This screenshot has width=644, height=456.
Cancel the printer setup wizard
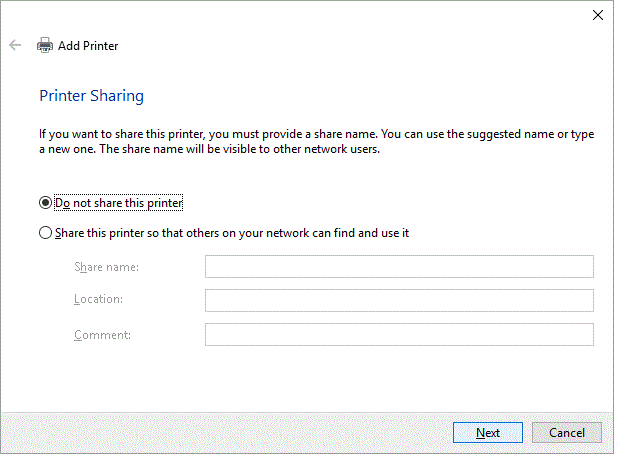(x=566, y=432)
